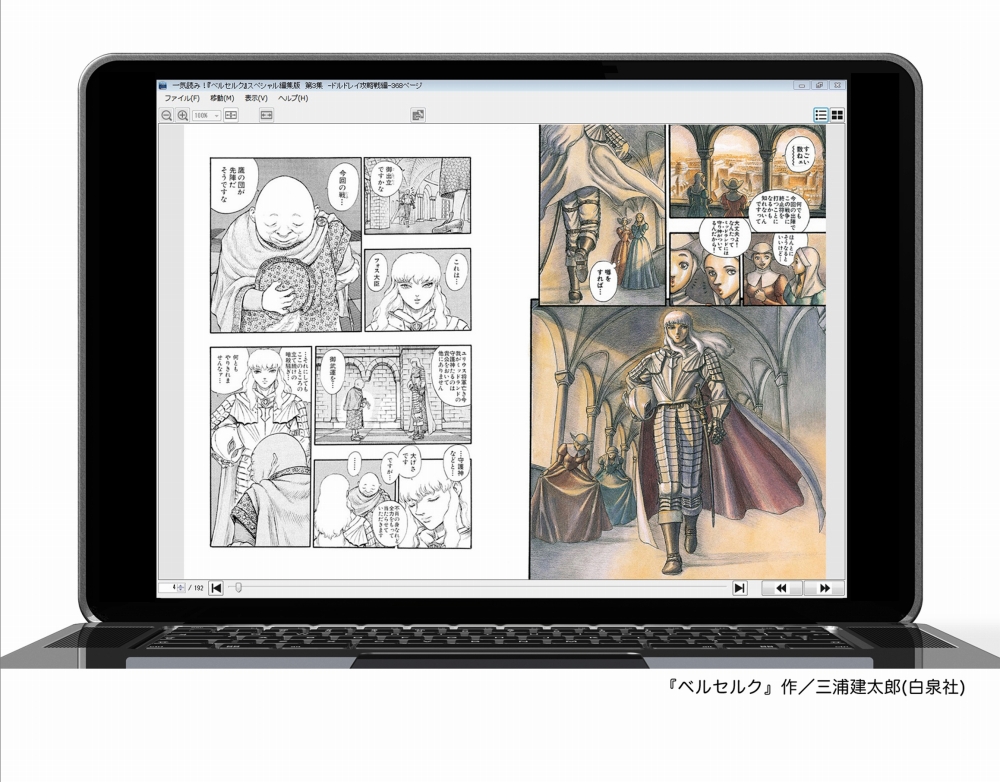Jump to the first page button

pos(216,588)
